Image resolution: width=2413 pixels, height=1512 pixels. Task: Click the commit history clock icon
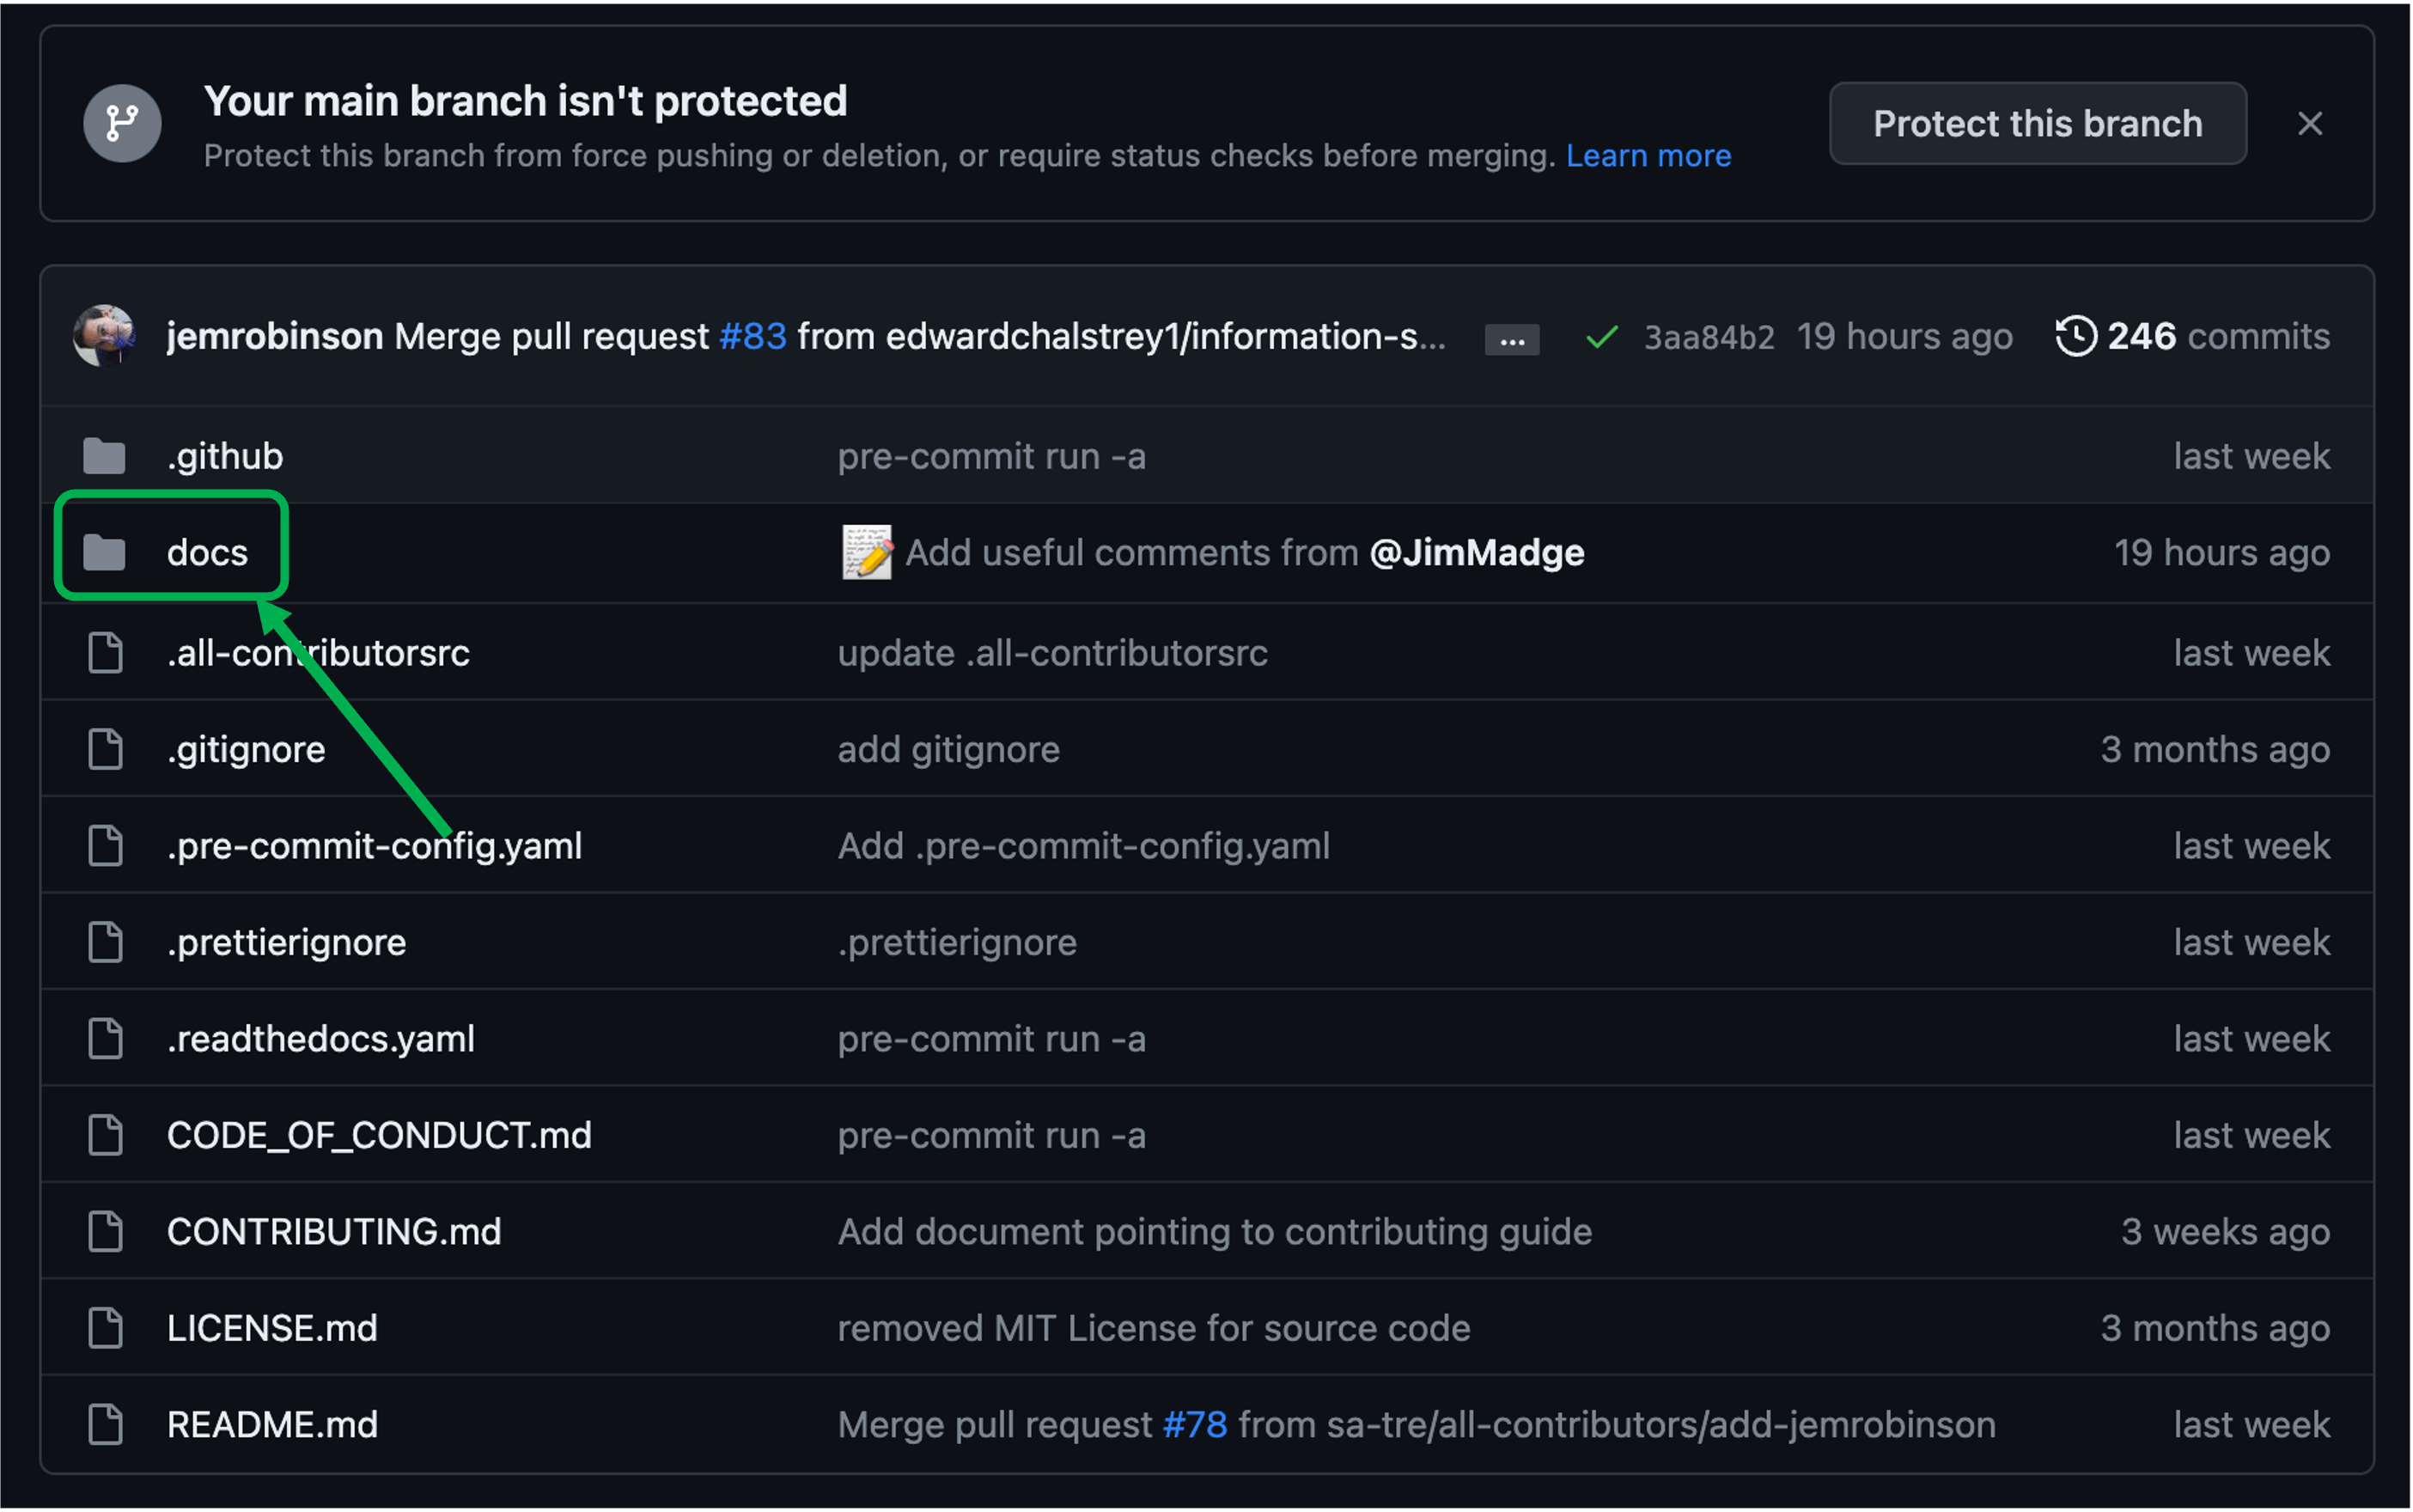[x=2076, y=337]
